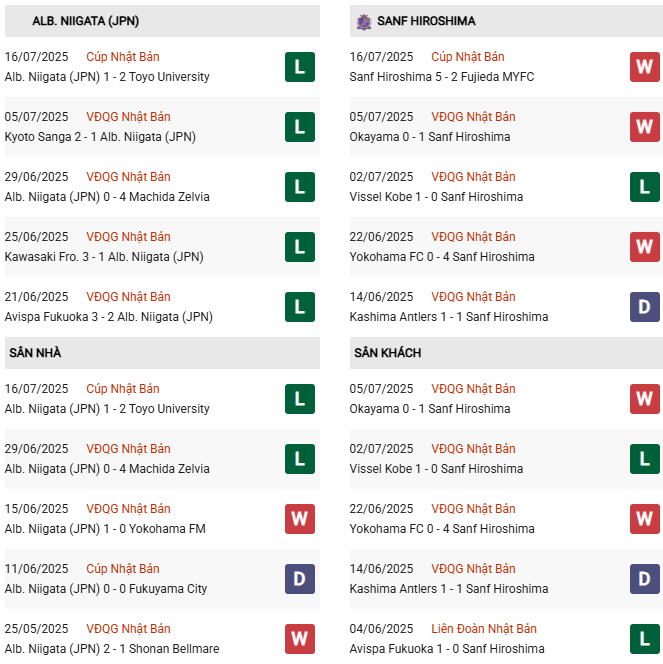Open Liên Đoàn Nhật Bản competition link
Screen dimensions: 663x664
tap(484, 629)
